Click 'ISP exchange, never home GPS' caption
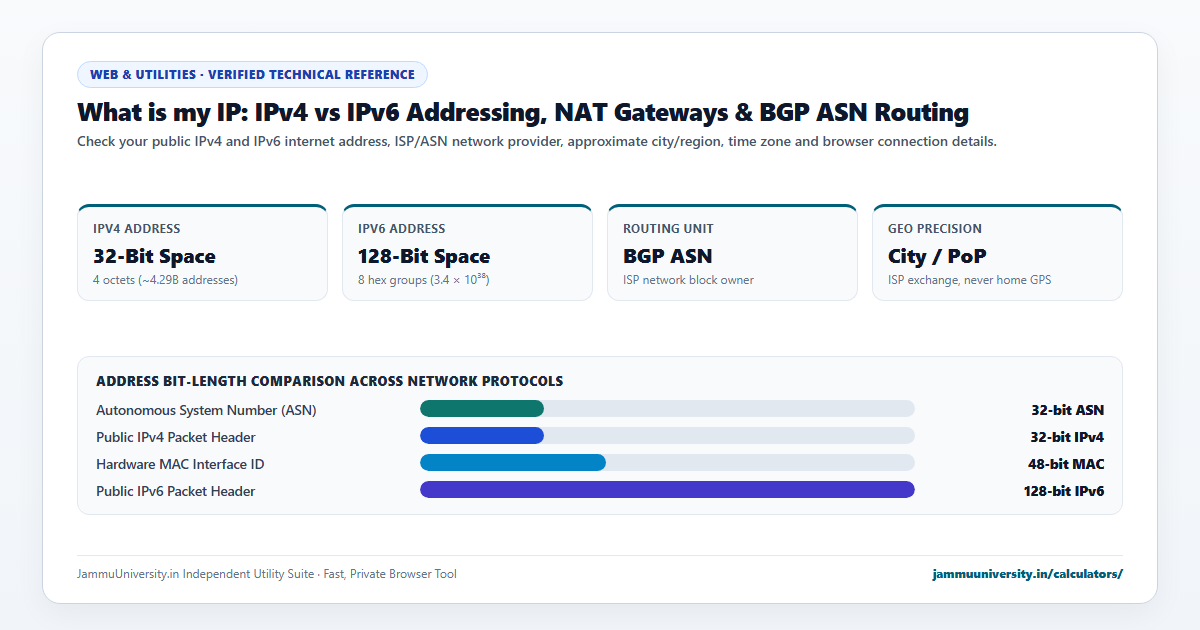 (969, 280)
